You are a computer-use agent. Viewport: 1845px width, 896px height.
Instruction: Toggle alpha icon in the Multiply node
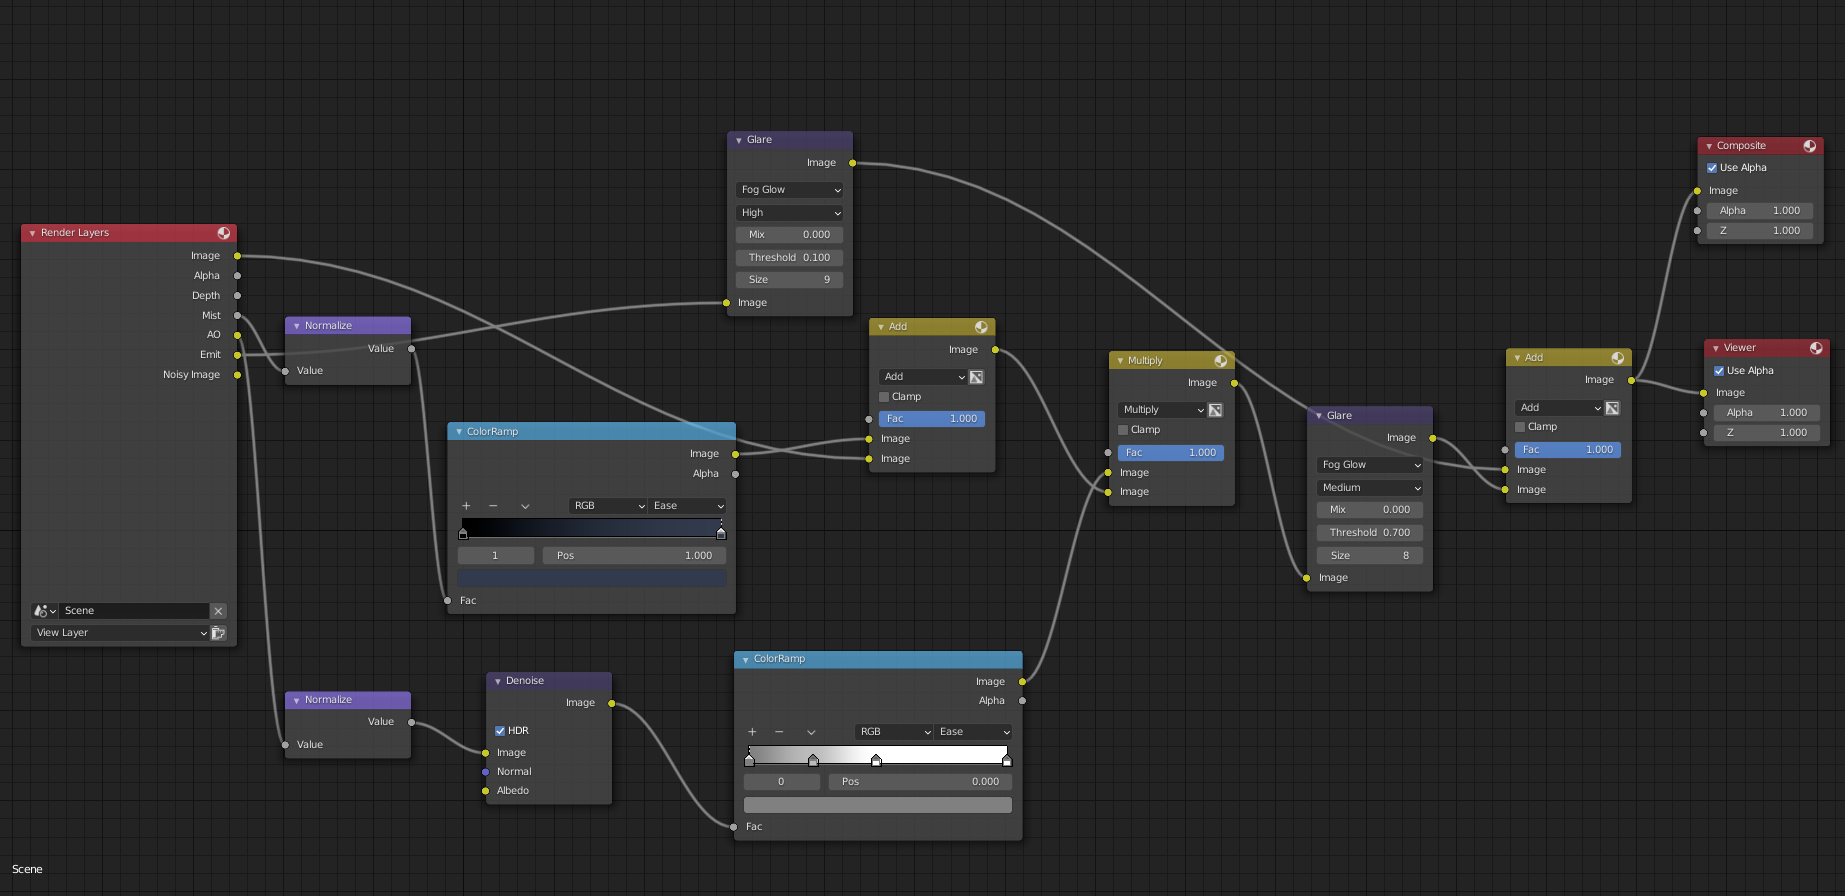pos(1215,410)
